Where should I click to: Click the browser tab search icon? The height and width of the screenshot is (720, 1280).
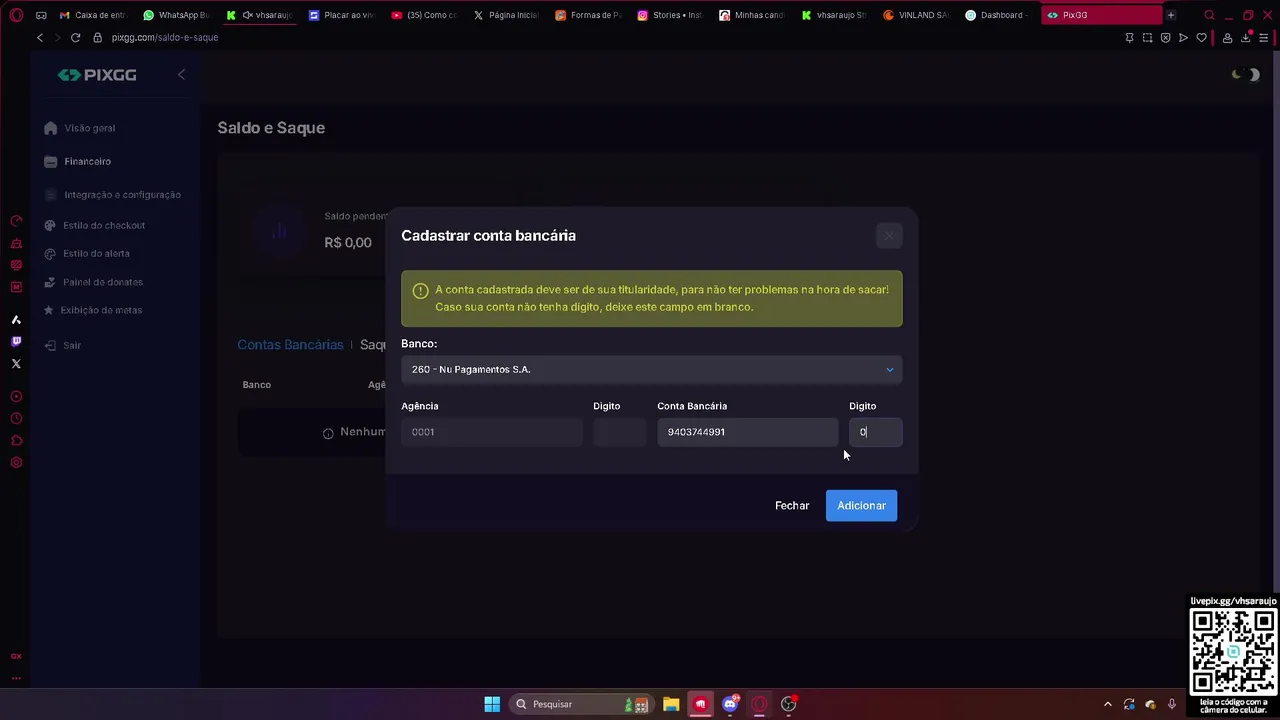coord(1209,15)
